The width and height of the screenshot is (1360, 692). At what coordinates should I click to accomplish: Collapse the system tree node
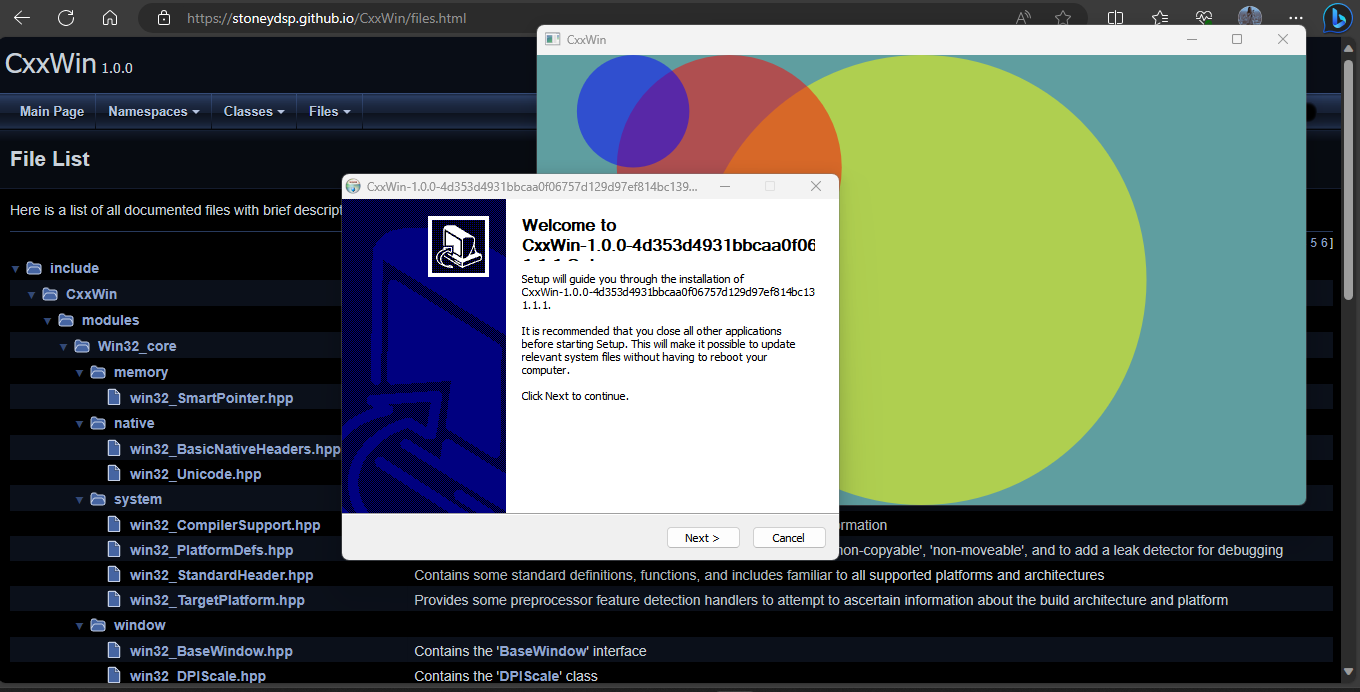80,500
